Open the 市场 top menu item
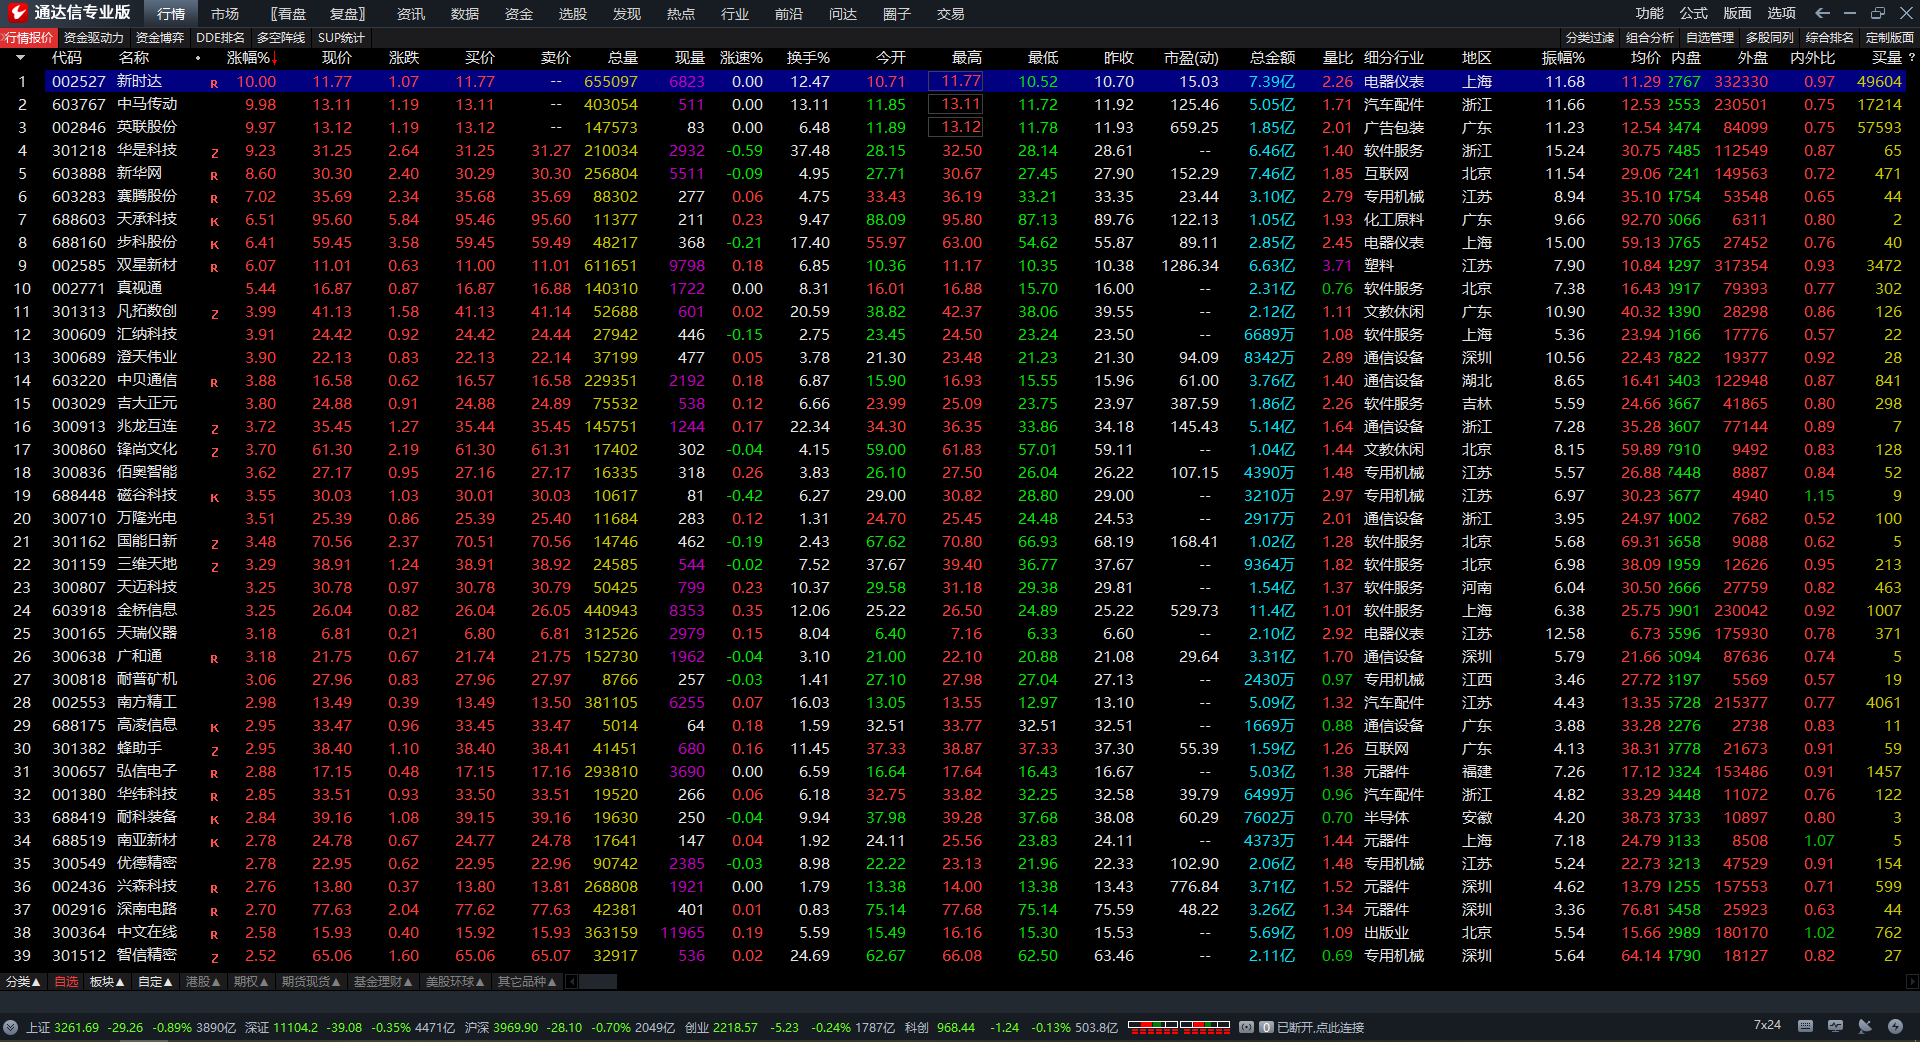This screenshot has width=1920, height=1042. [225, 14]
